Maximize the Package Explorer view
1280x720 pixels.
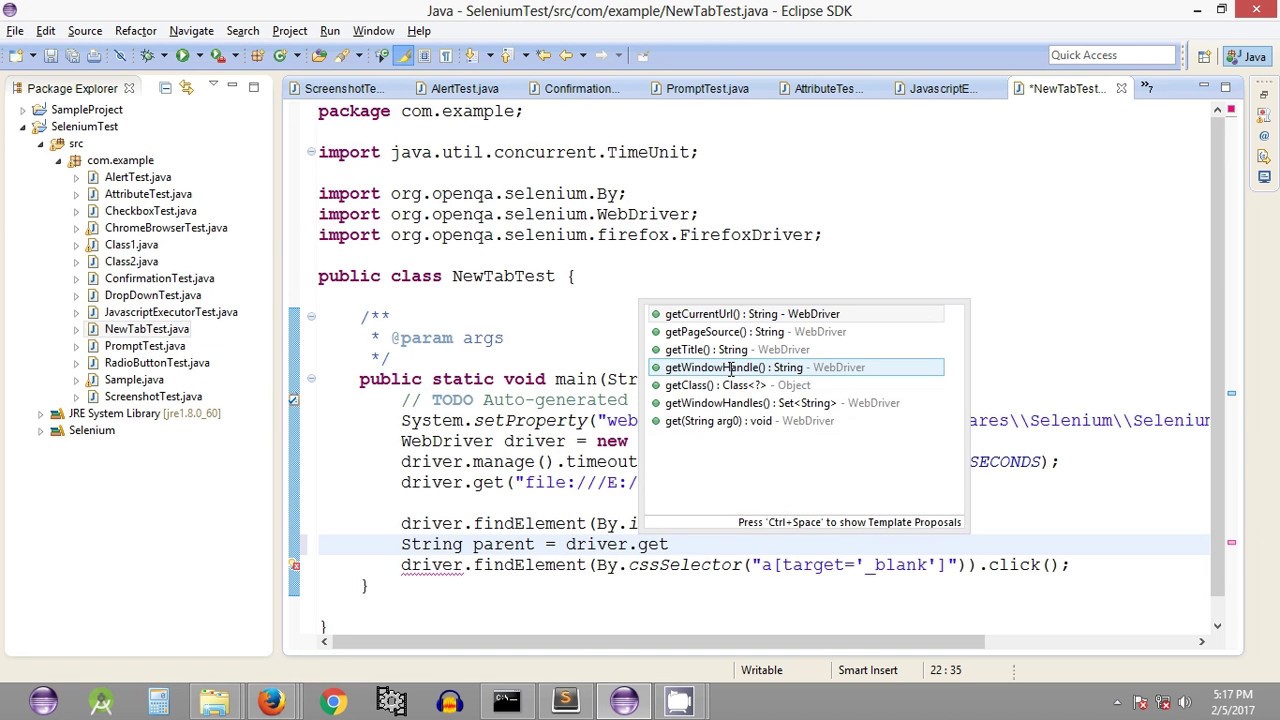click(254, 88)
